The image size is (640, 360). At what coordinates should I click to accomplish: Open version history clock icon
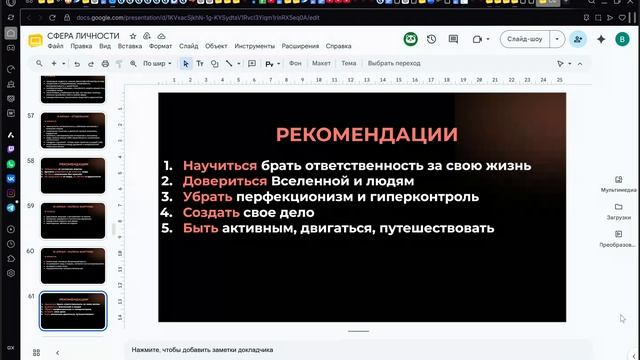431,39
